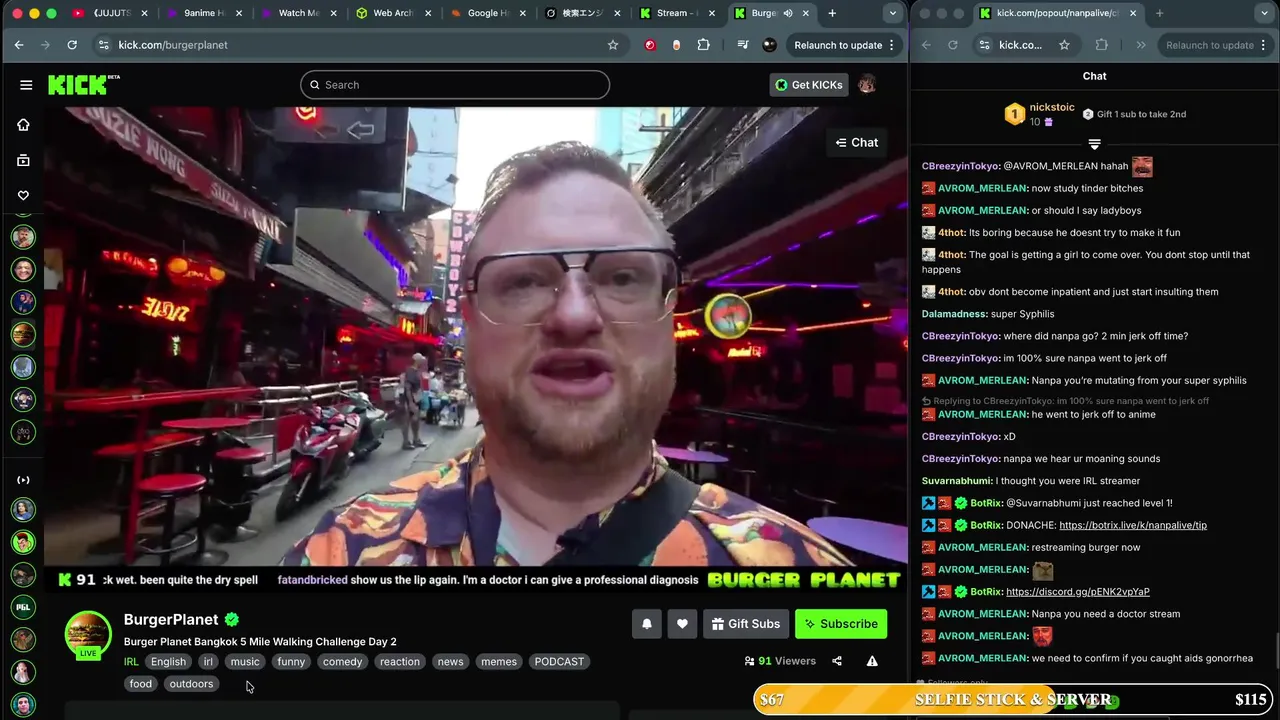Click the Get KICKs button
The width and height of the screenshot is (1280, 720).
tap(809, 85)
